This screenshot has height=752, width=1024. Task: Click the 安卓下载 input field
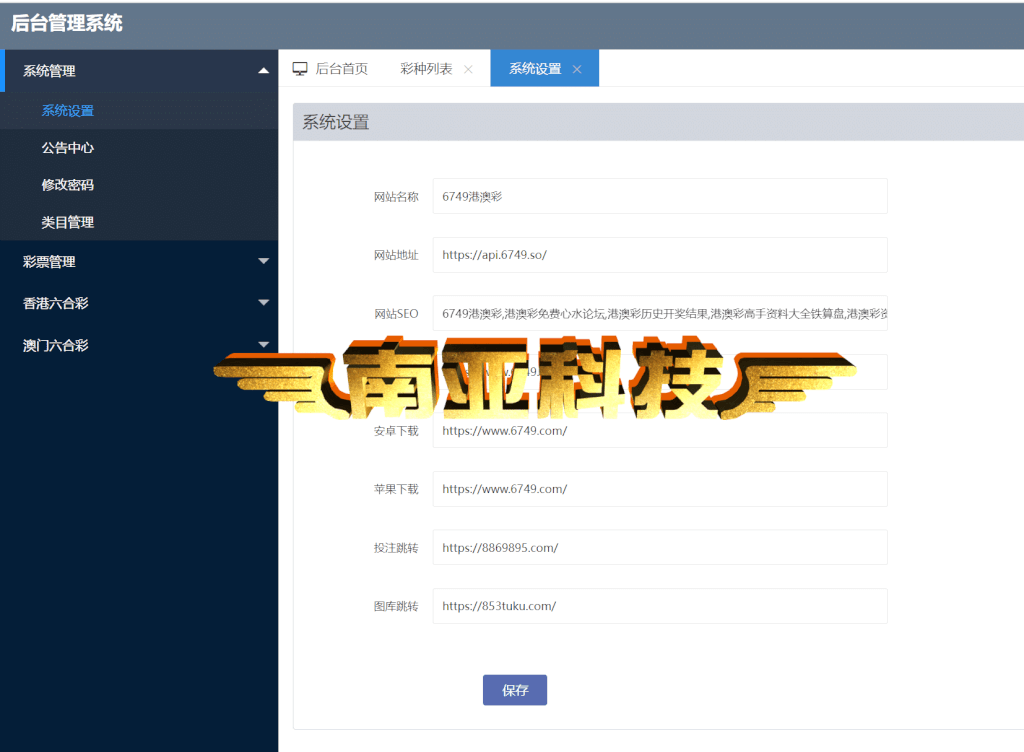pos(660,430)
